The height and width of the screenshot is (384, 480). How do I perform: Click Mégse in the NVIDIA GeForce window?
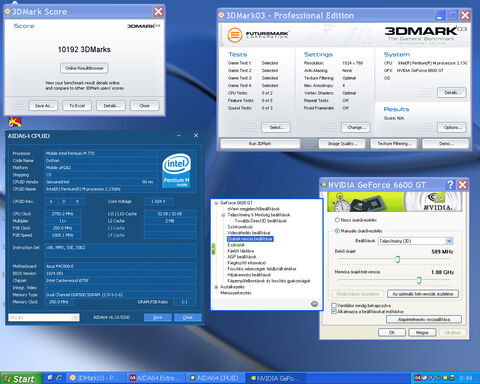422,332
